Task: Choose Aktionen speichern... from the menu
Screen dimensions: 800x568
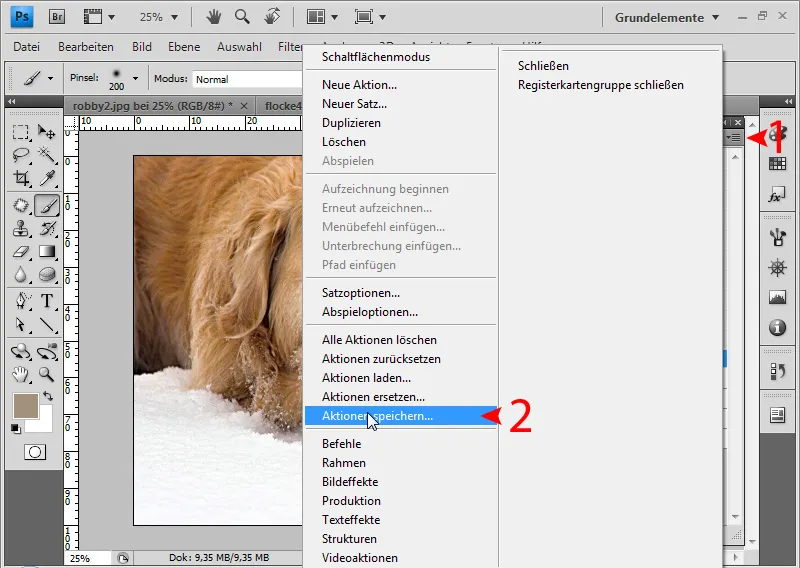Action: pyautogui.click(x=401, y=416)
